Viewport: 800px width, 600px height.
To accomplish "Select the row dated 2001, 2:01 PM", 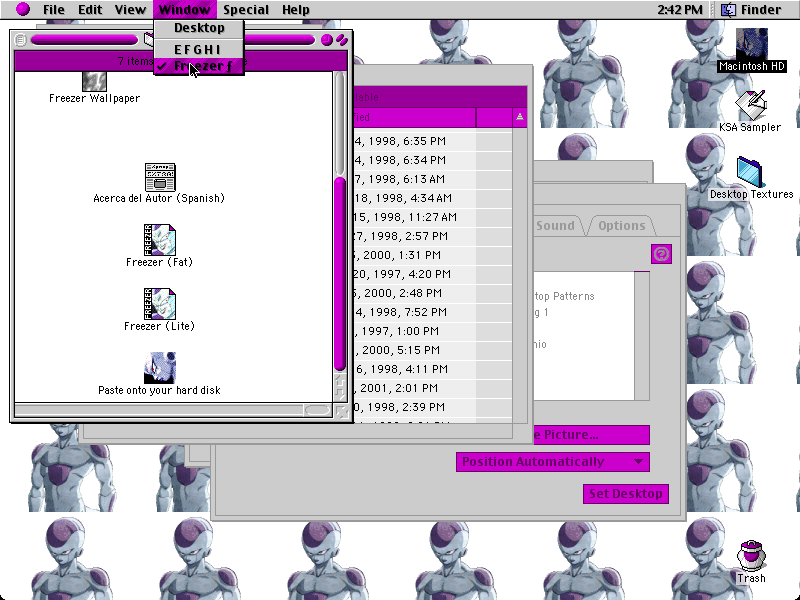I will pyautogui.click(x=433, y=388).
